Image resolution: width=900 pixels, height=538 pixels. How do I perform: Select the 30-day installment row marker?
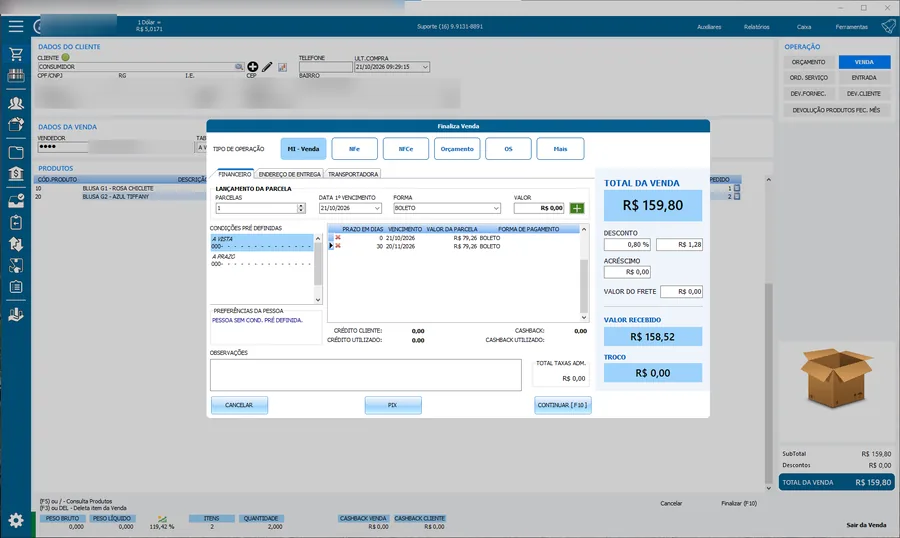pyautogui.click(x=331, y=246)
